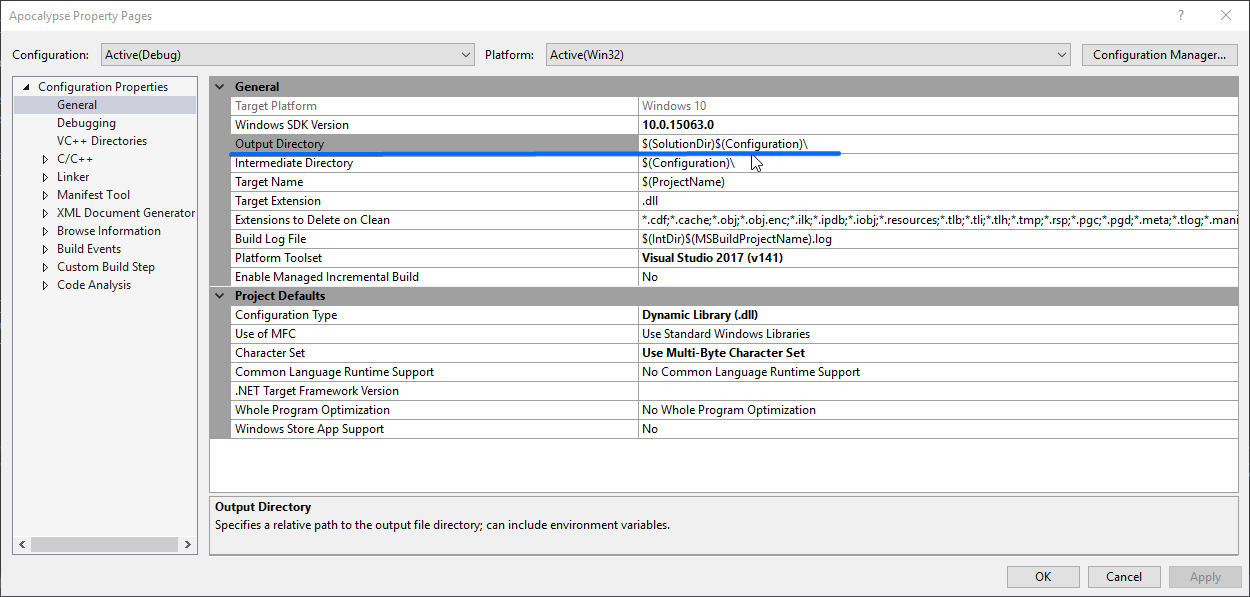Screen dimensions: 1250x597
Task: Collapse the General section chevron
Action: [220, 87]
